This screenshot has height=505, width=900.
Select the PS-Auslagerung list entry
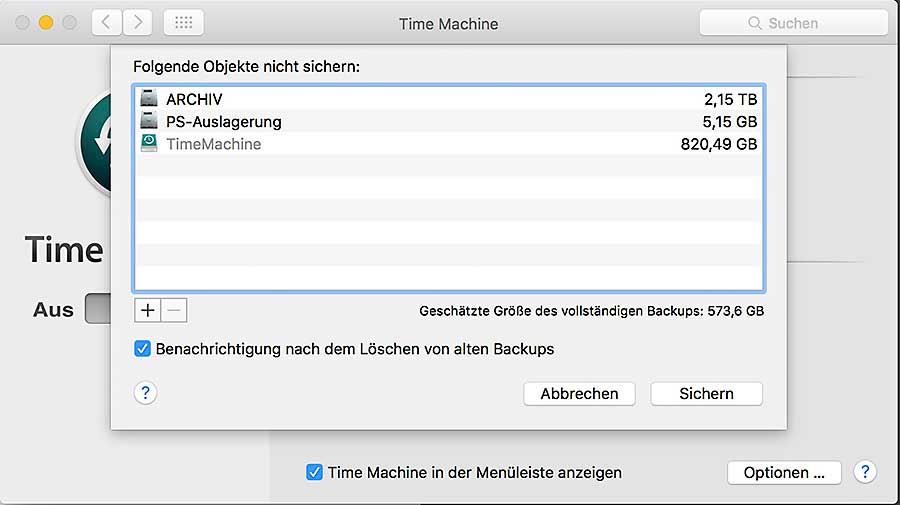[448, 122]
